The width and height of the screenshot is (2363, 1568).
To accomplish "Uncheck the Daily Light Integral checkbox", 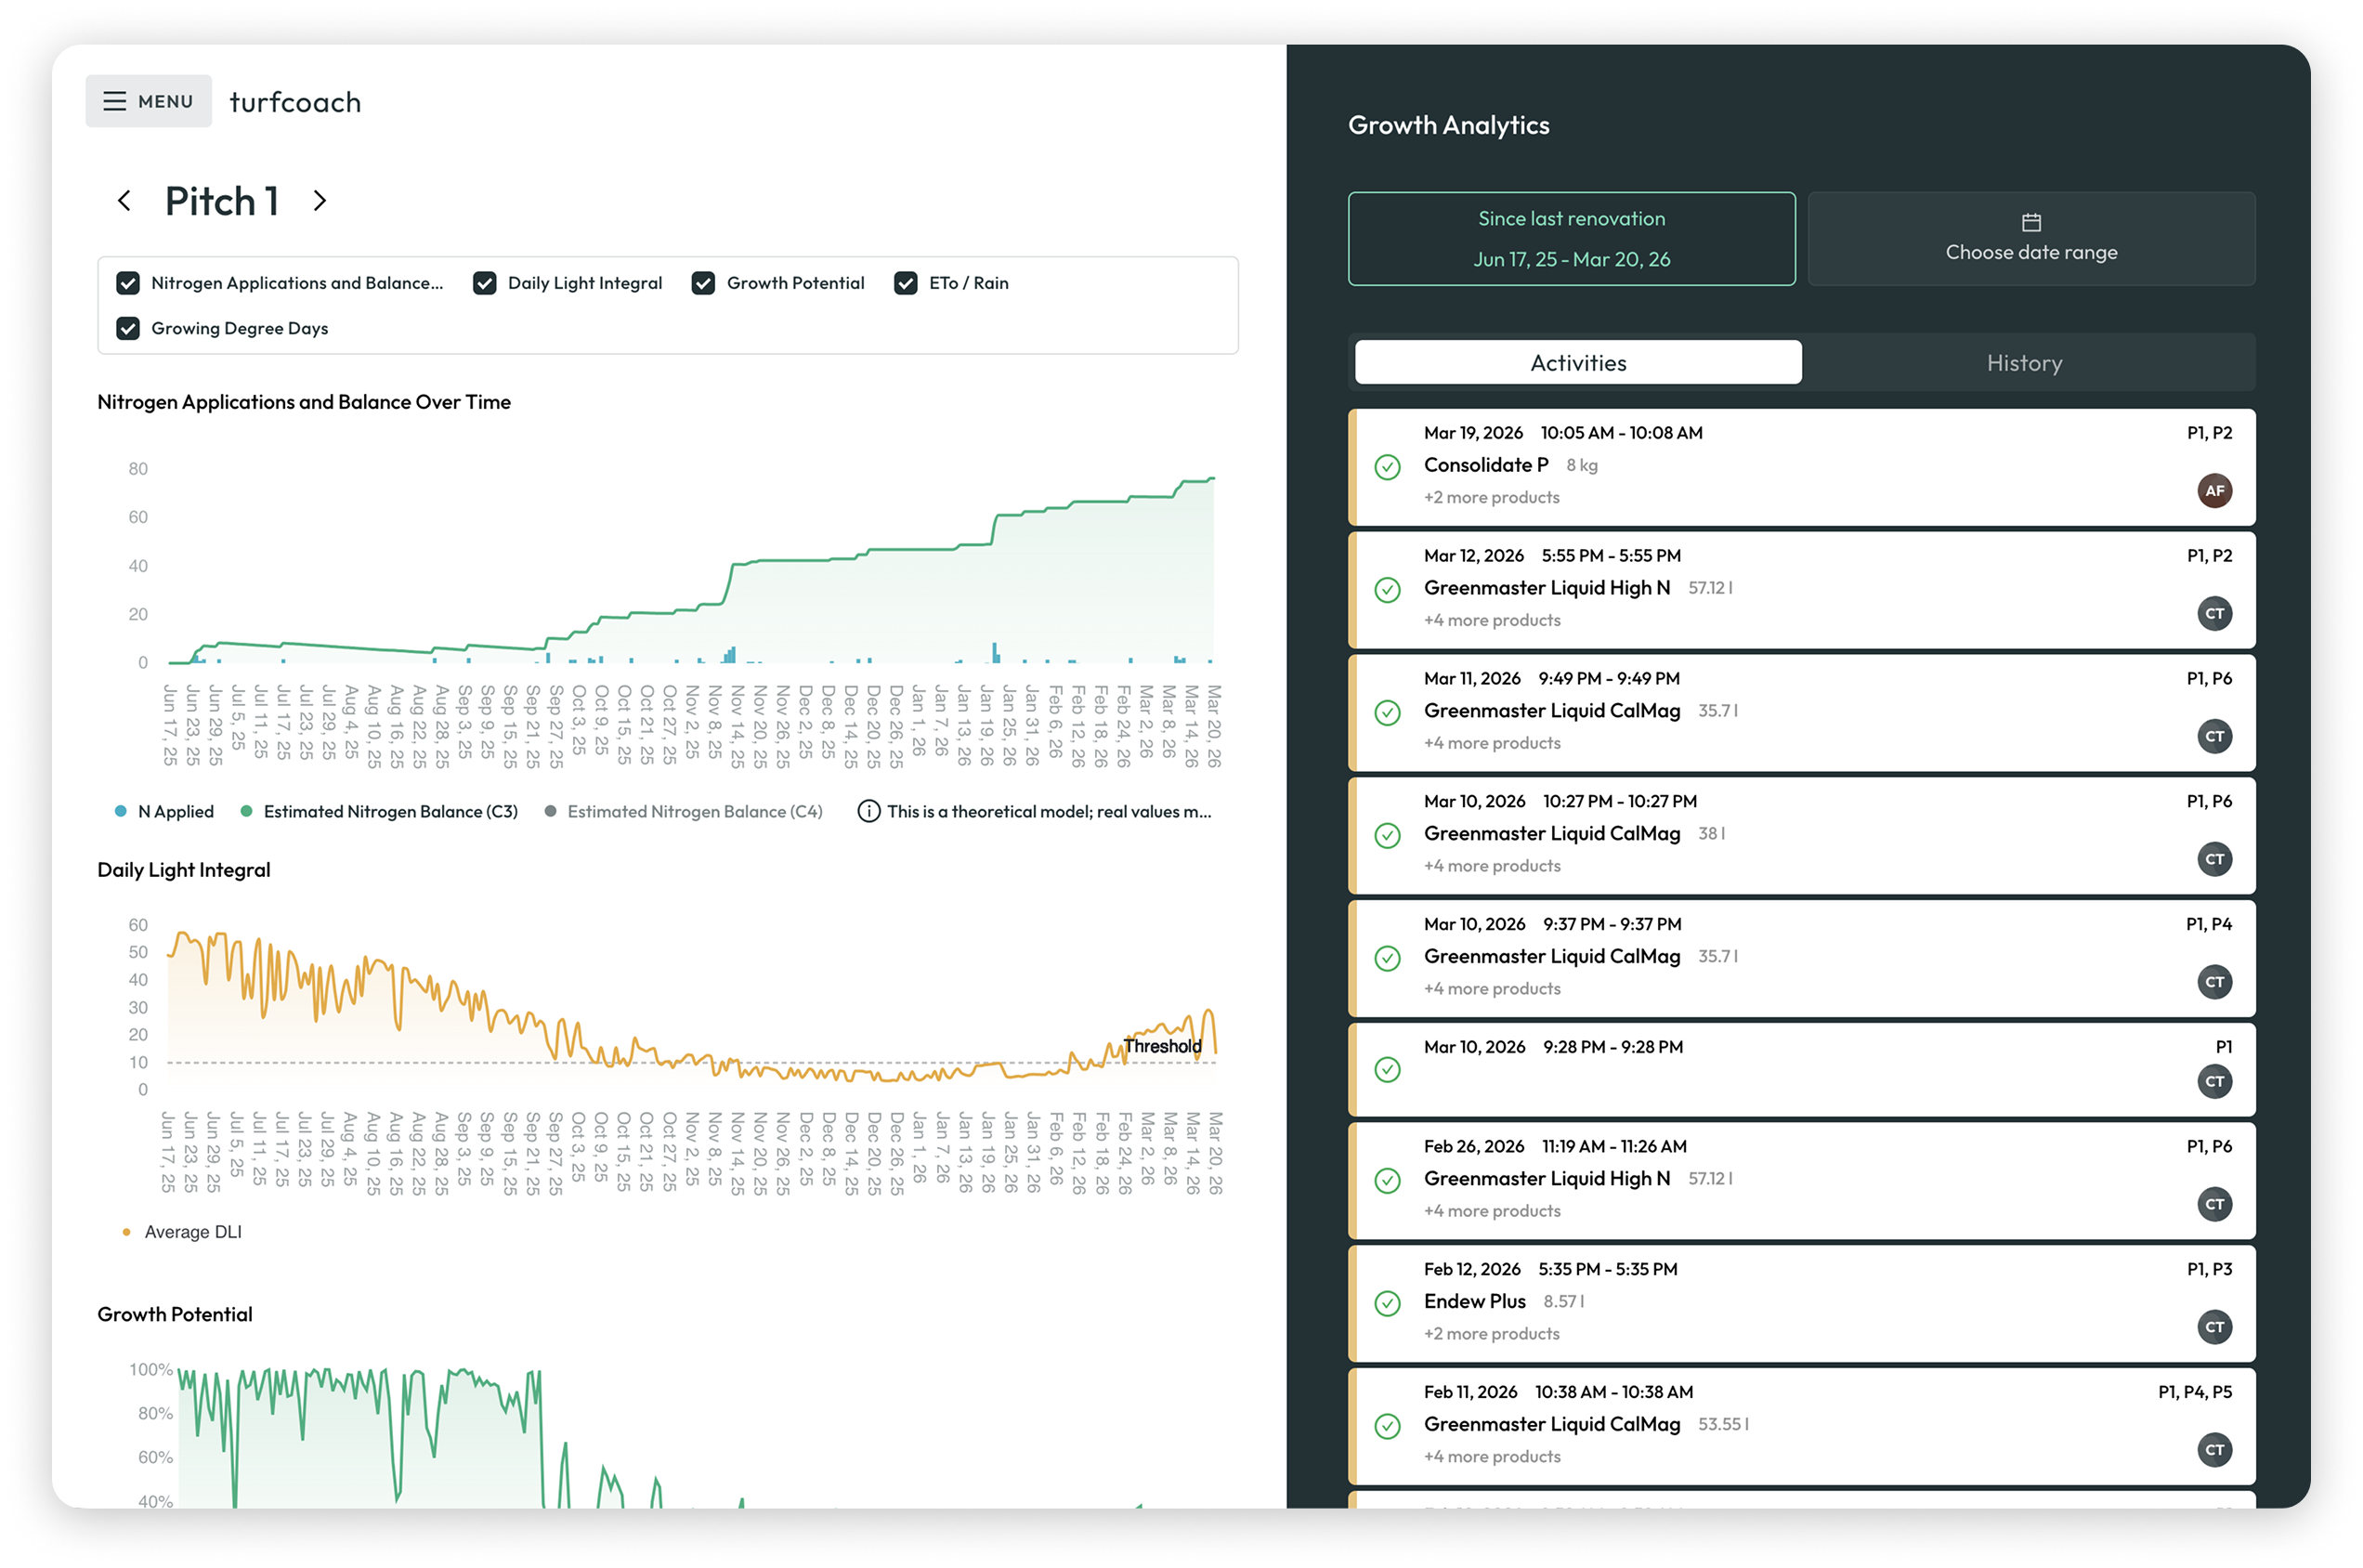I will (x=484, y=283).
